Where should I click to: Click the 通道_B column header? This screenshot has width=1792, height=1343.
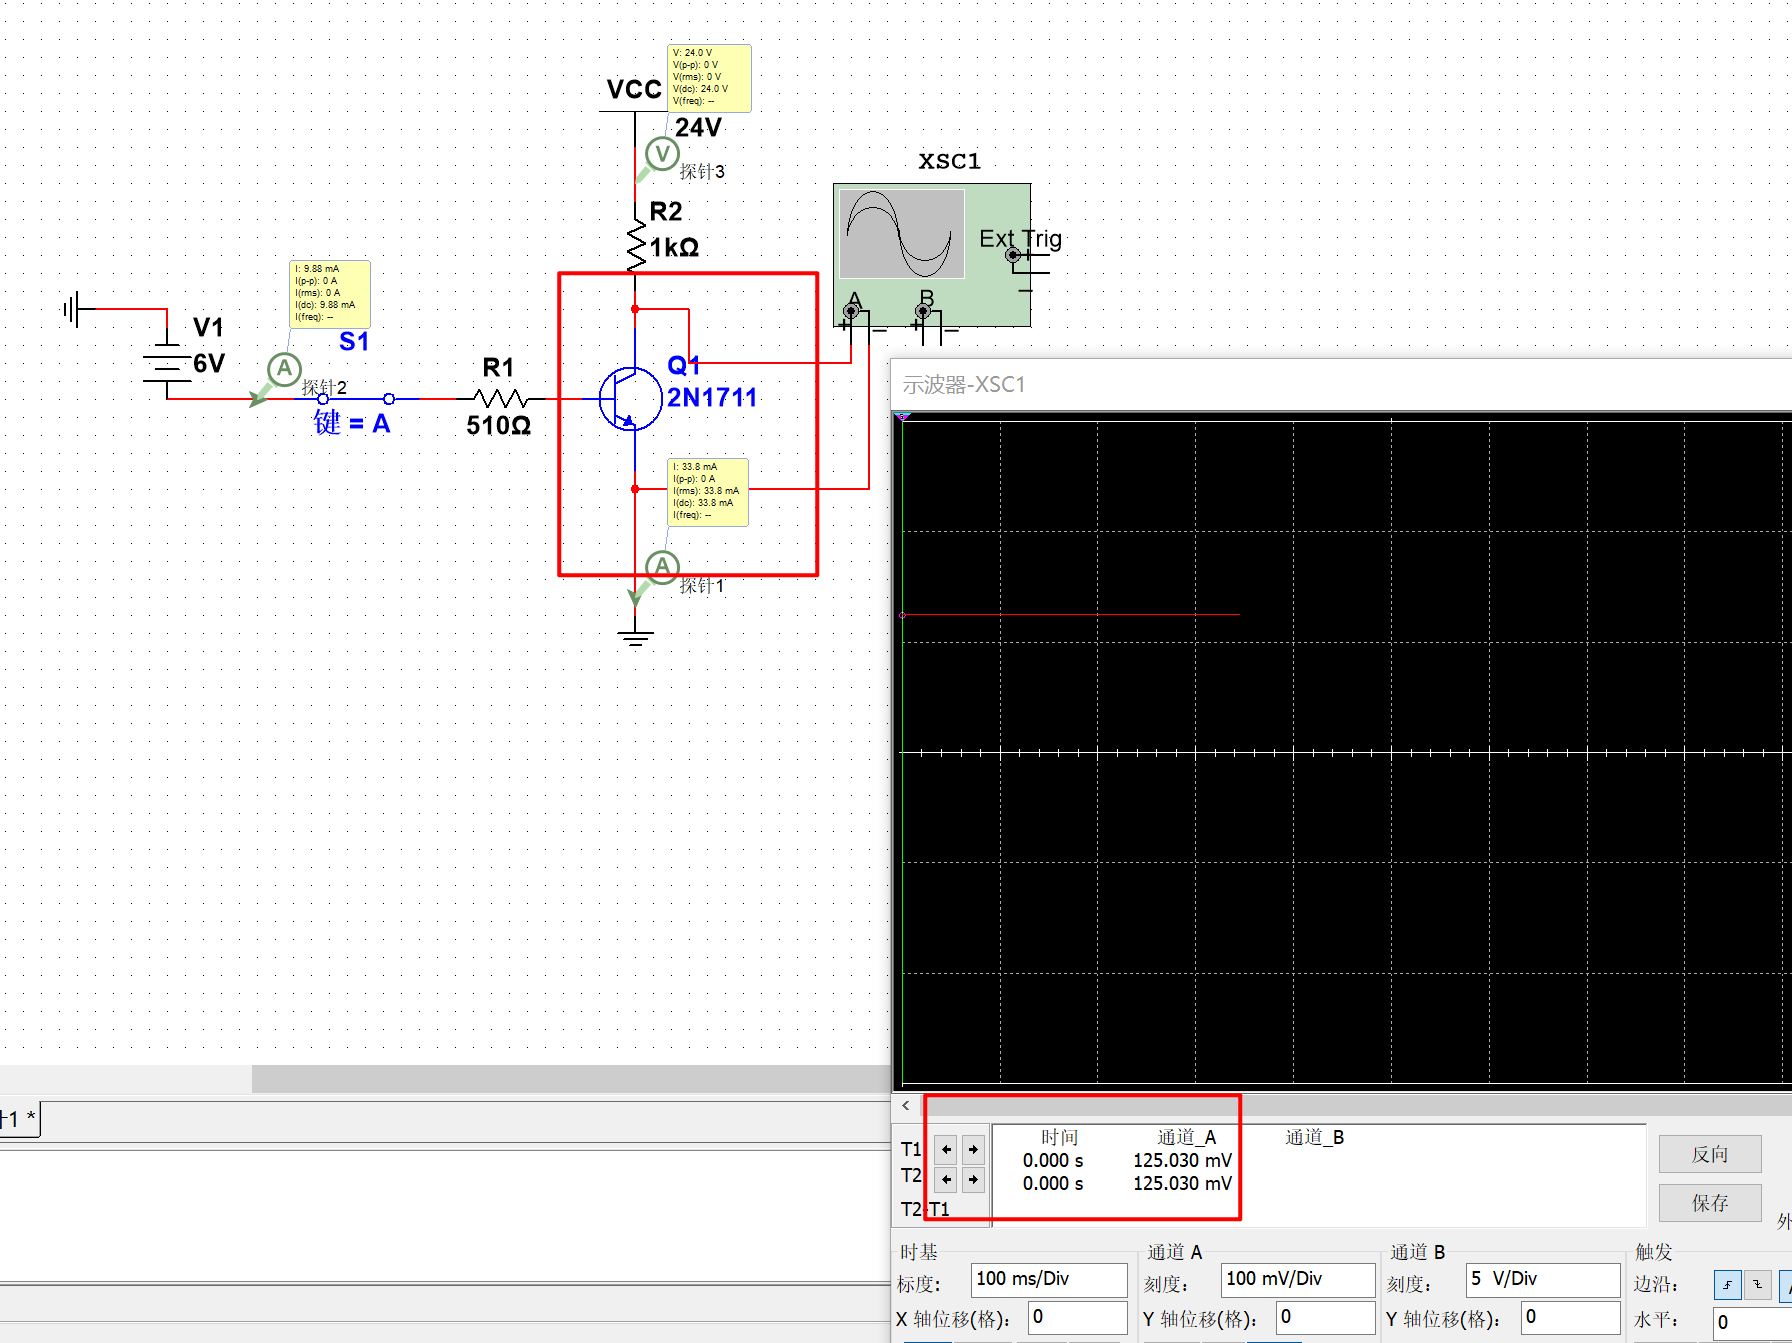tap(1314, 1137)
